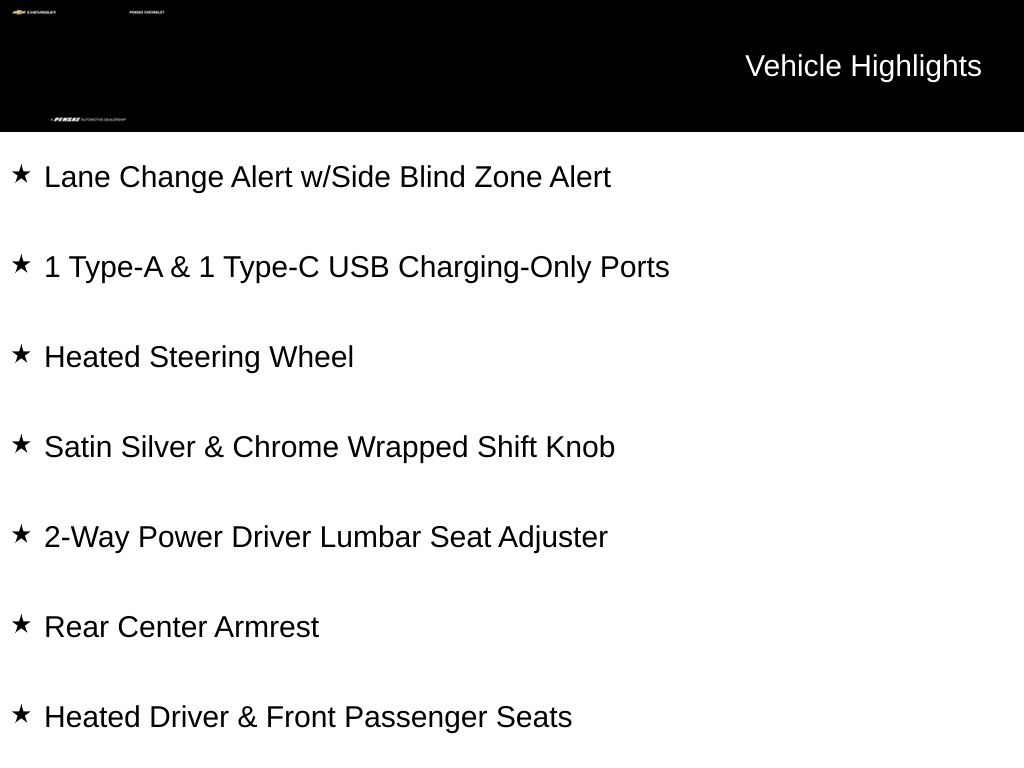Click the star beside Lane Change Alert
This screenshot has height=768, width=1024.
pyautogui.click(x=21, y=174)
